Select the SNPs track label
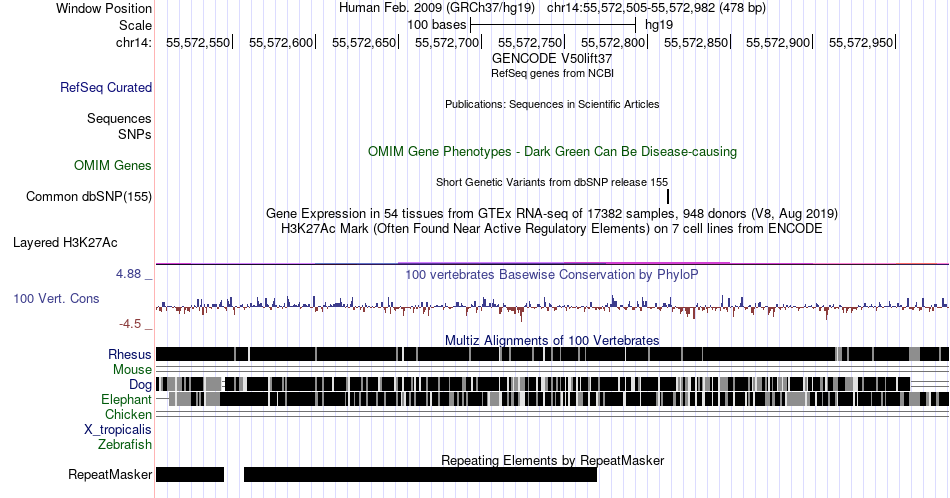This screenshot has width=950, height=498. coord(135,134)
